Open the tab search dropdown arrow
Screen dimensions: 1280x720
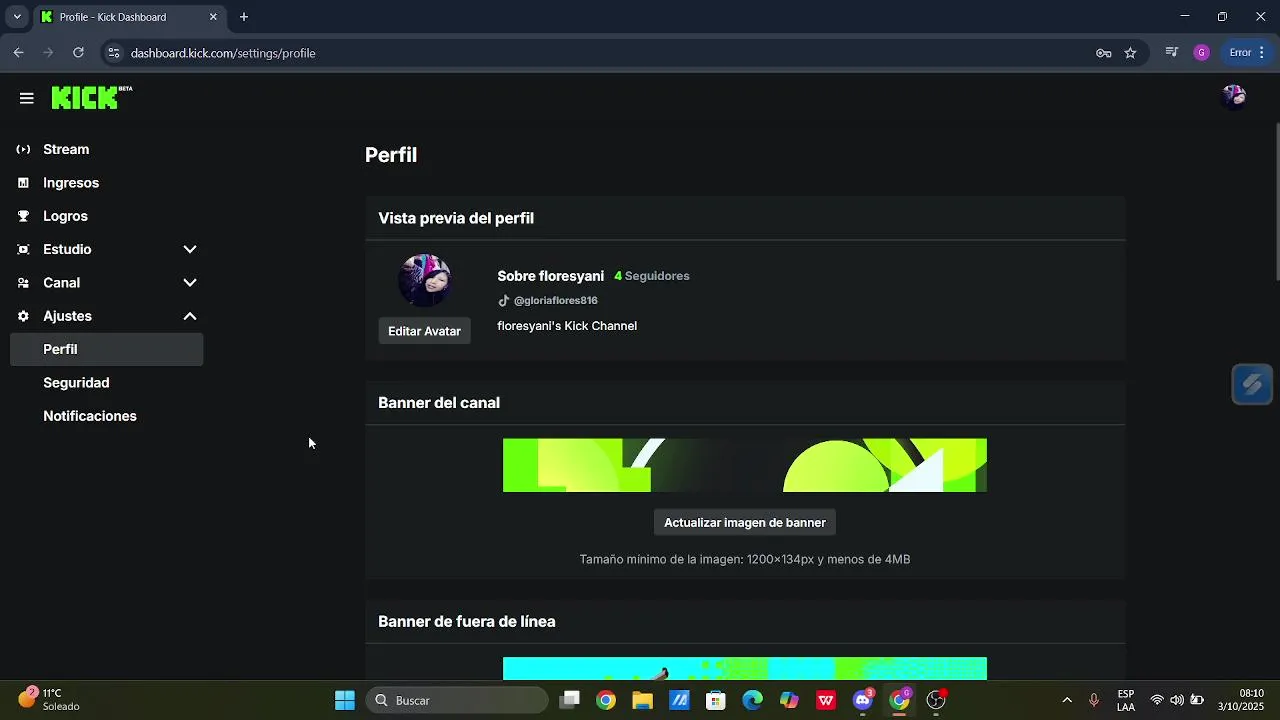pos(17,17)
